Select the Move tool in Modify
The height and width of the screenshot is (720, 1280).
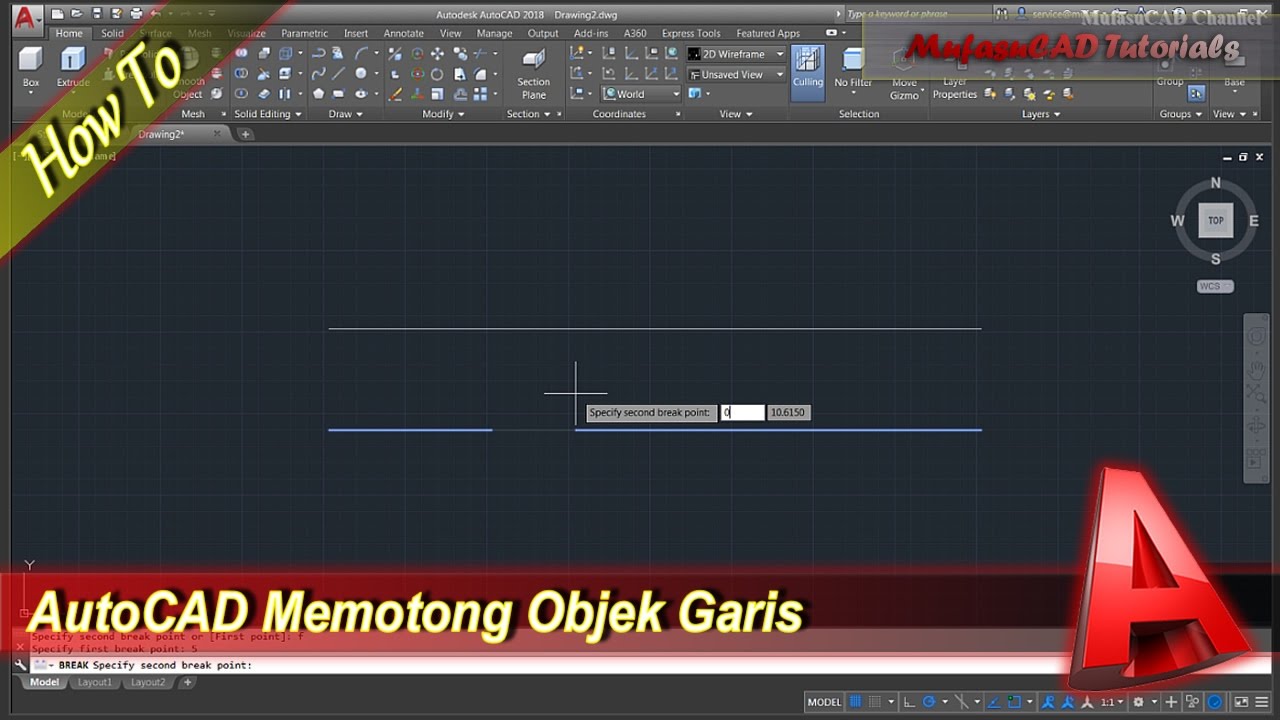[437, 54]
